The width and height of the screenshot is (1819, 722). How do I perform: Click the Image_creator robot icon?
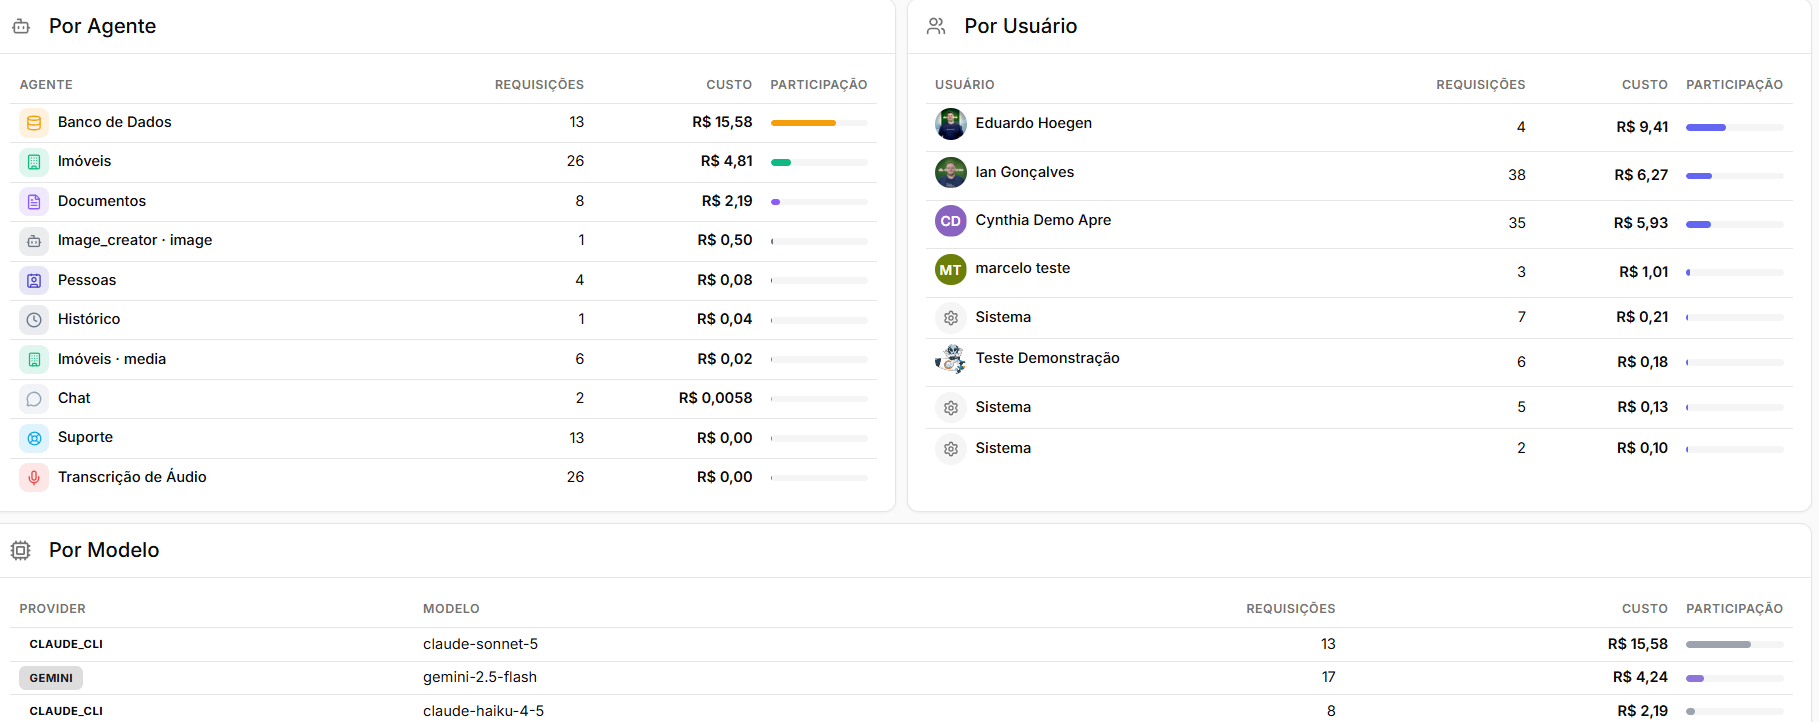[34, 241]
